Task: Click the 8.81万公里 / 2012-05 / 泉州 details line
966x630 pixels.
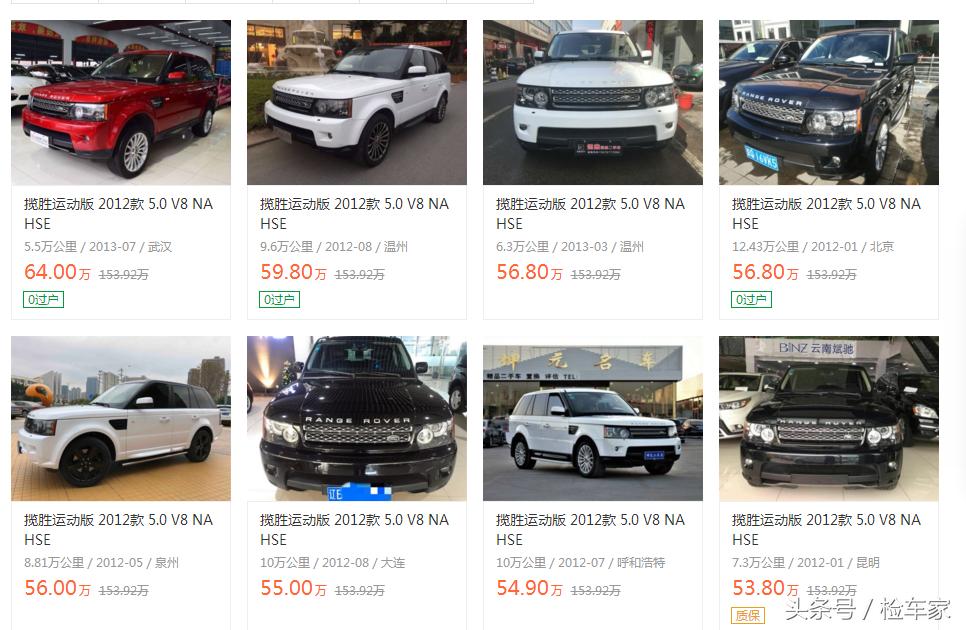Action: pos(102,562)
